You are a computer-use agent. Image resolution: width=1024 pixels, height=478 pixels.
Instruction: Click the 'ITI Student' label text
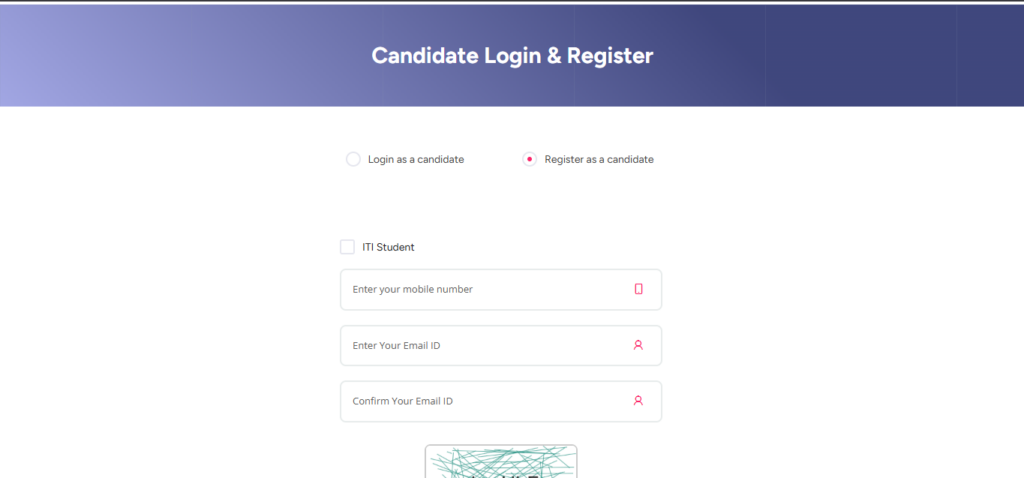(x=388, y=247)
